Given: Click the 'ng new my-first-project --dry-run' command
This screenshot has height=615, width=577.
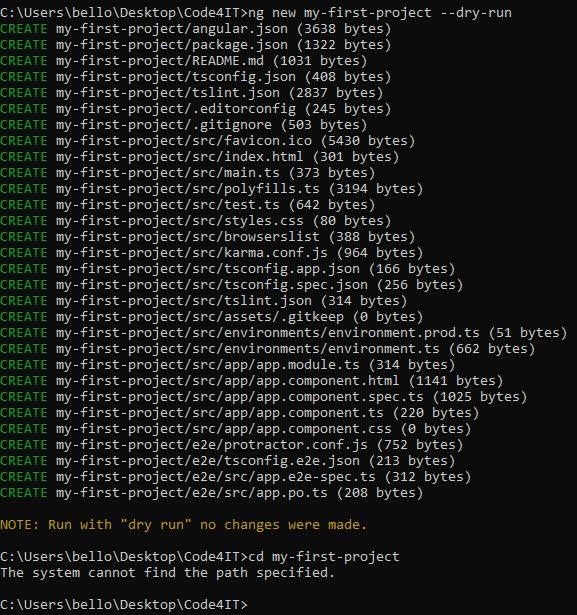Looking at the screenshot, I should coord(380,13).
